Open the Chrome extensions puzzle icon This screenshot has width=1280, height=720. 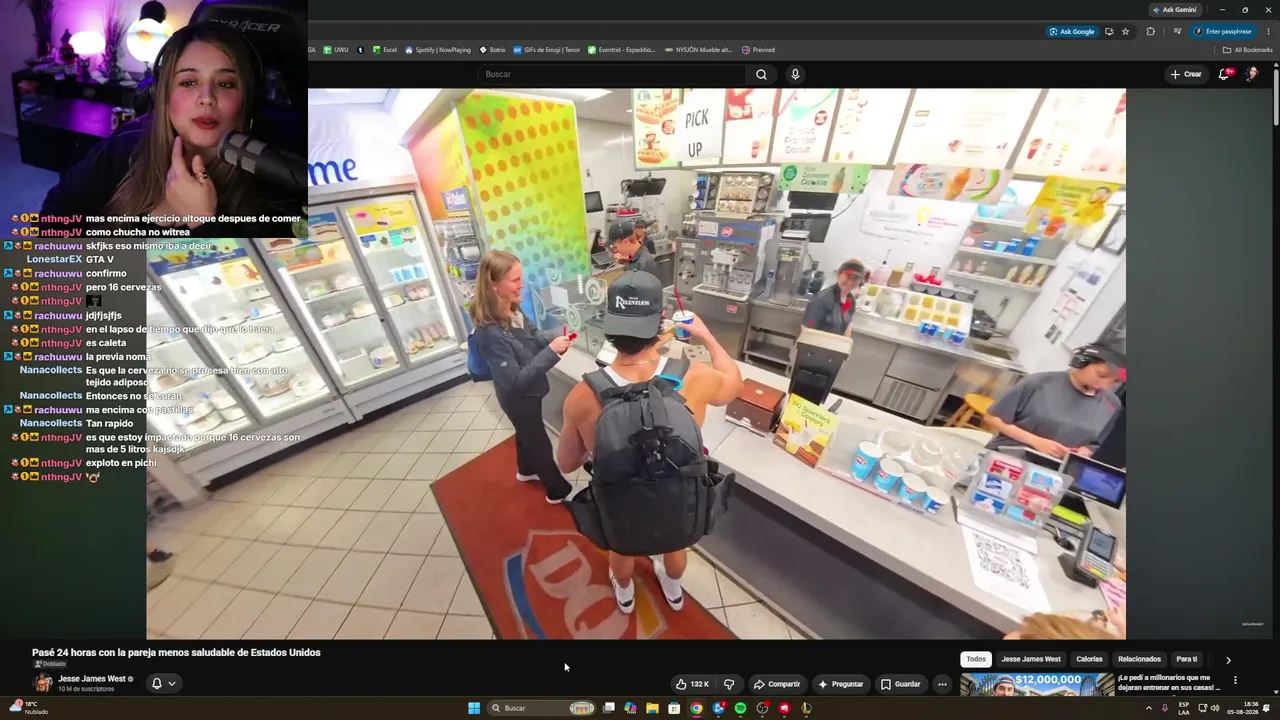[x=1150, y=31]
